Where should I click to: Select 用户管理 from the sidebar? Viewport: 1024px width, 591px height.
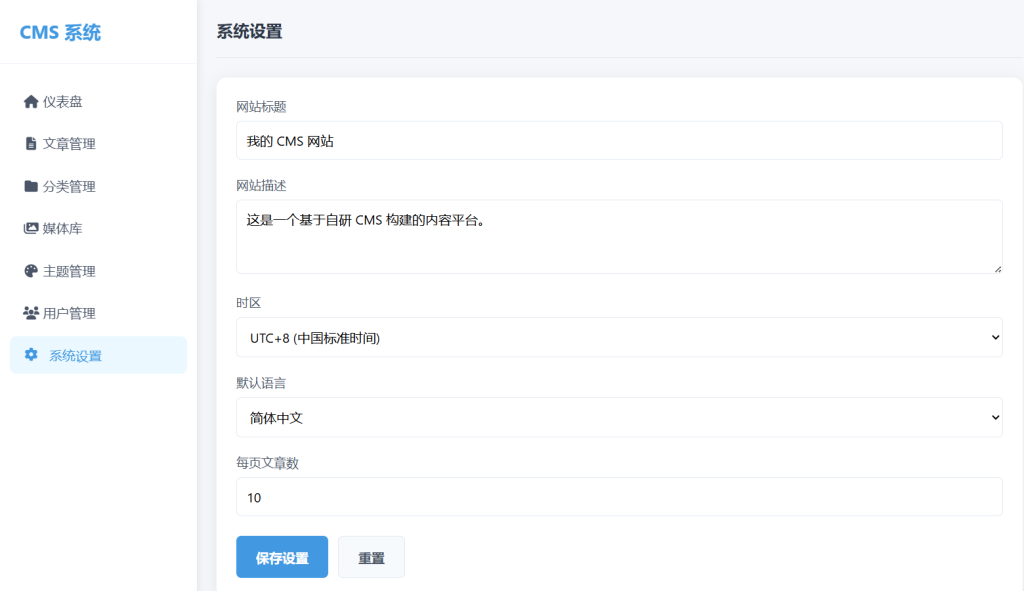click(69, 313)
